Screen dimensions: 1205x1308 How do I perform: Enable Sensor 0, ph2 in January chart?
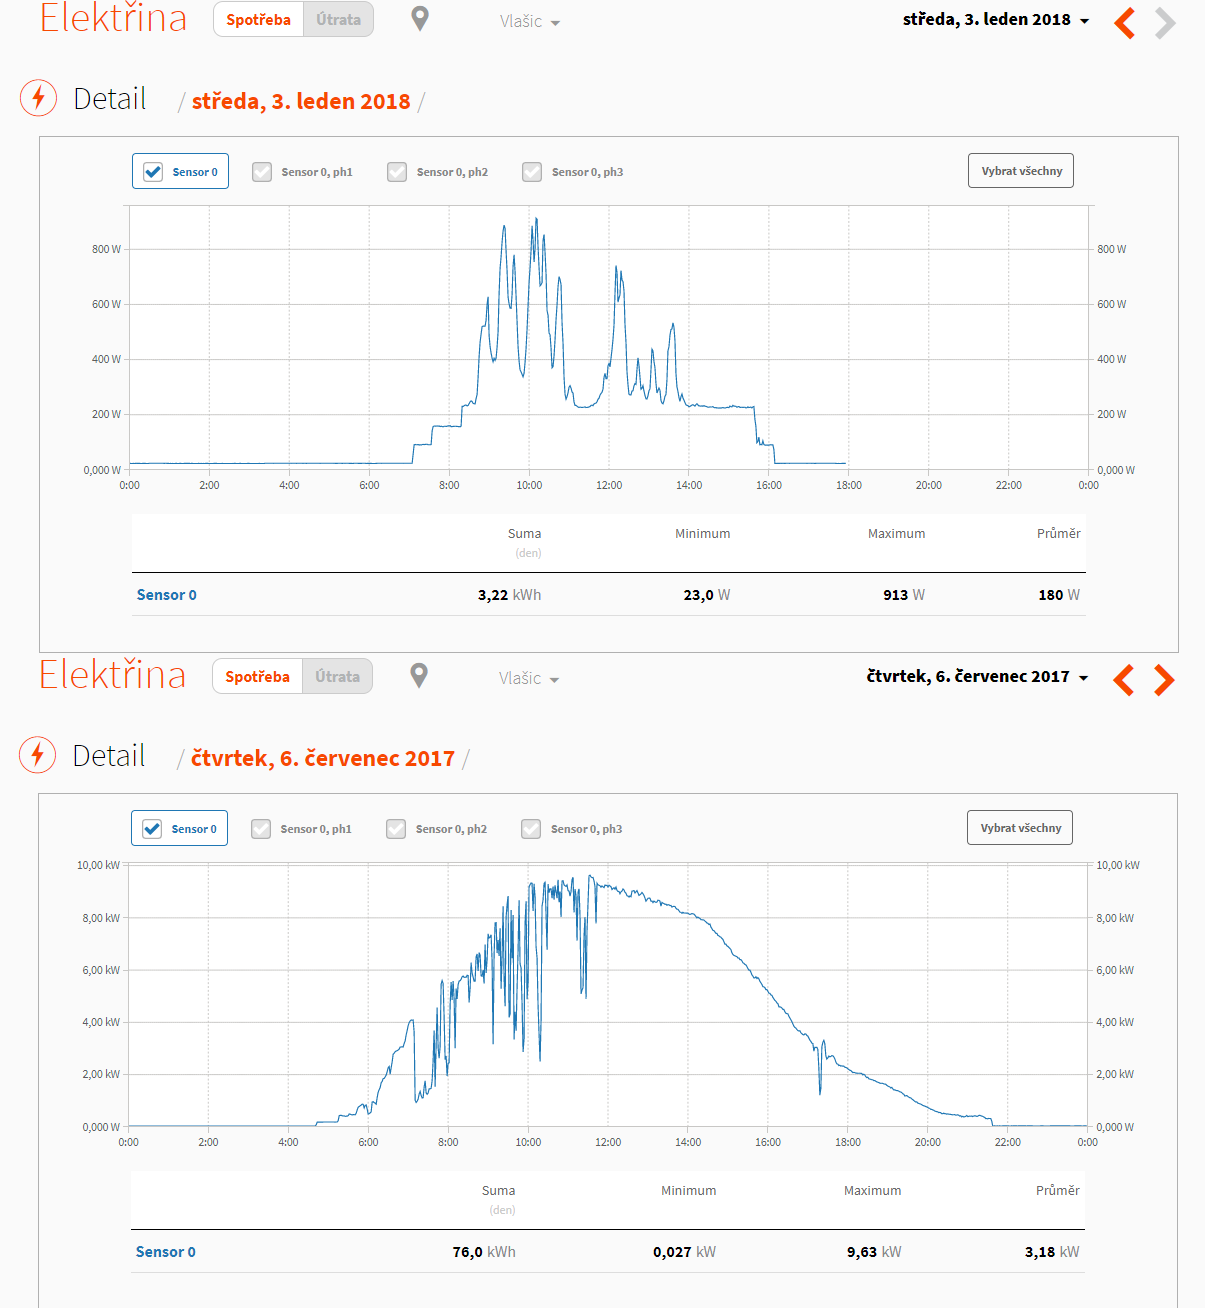tap(397, 172)
